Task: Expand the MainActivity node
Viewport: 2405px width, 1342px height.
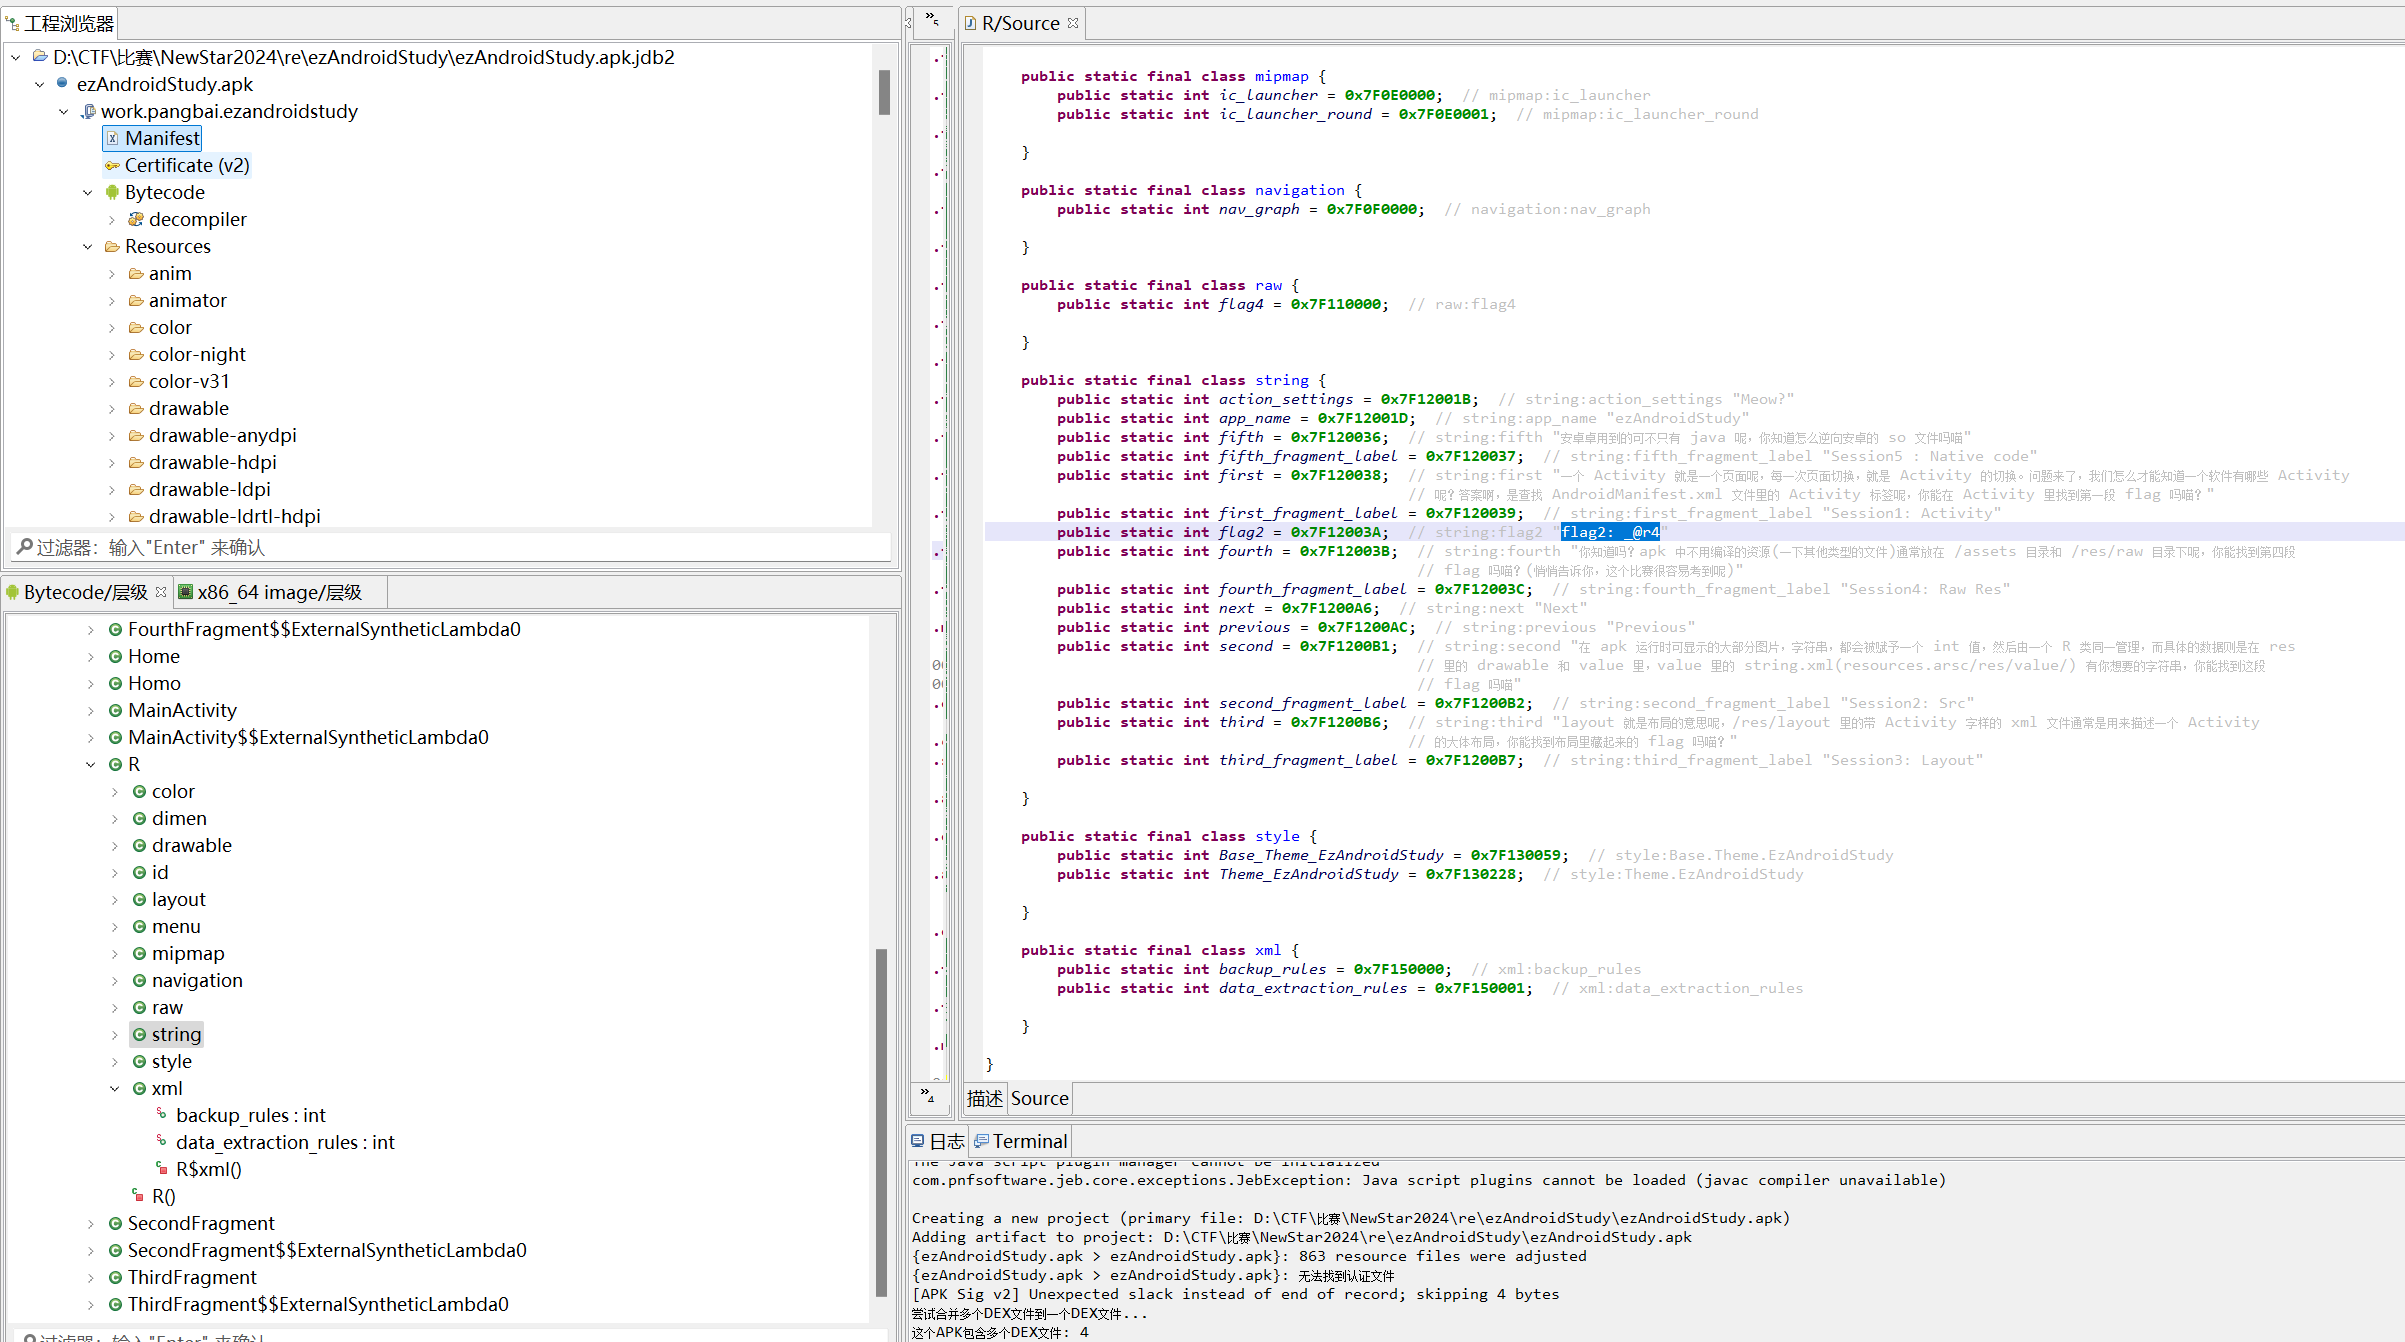Action: point(91,711)
